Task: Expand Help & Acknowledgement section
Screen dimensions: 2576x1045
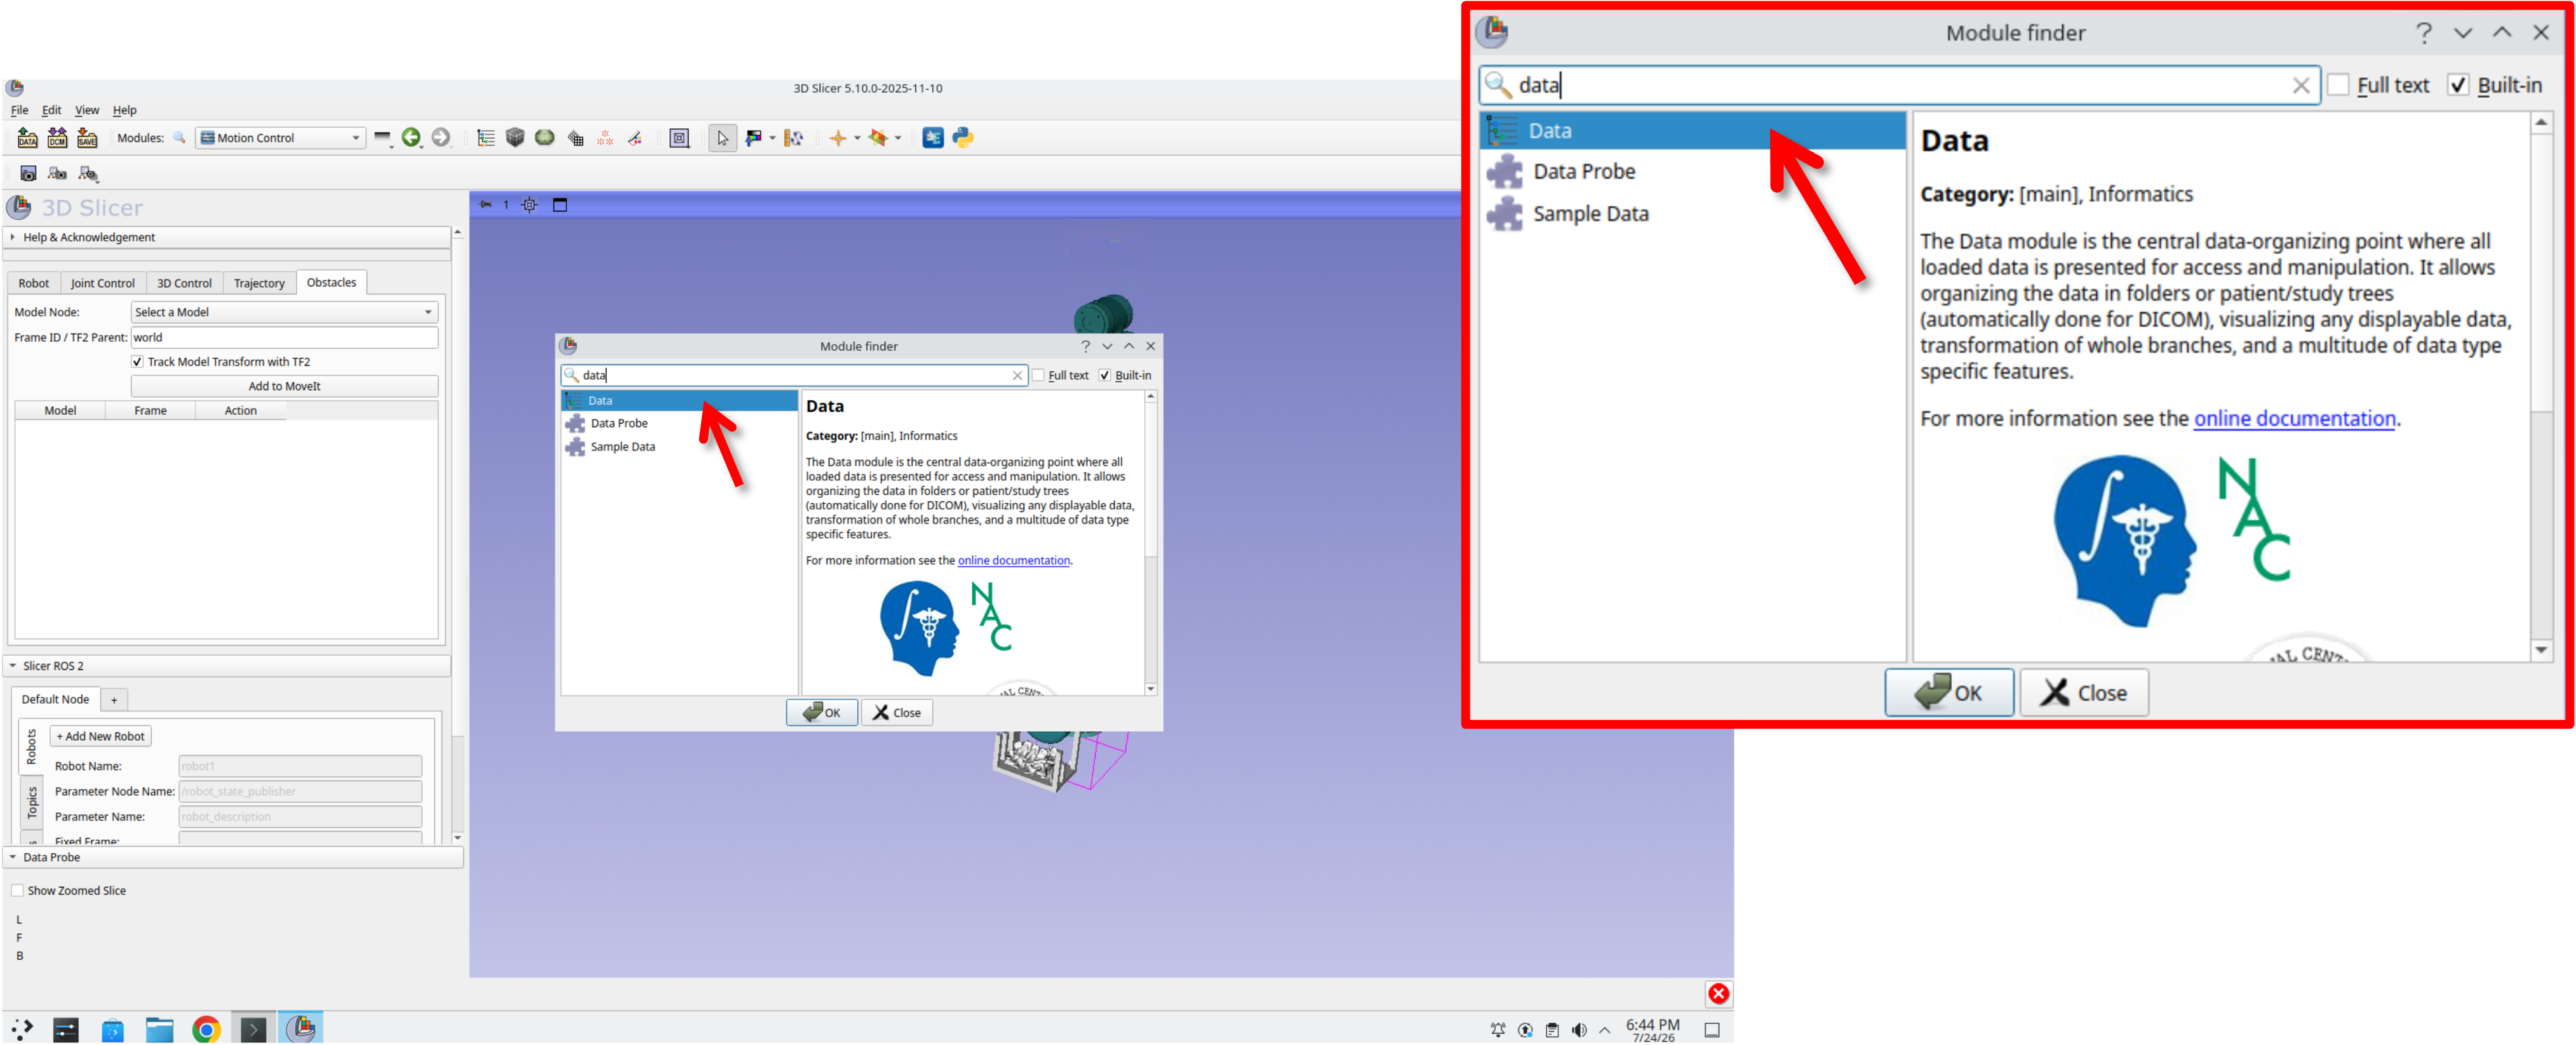Action: 228,238
